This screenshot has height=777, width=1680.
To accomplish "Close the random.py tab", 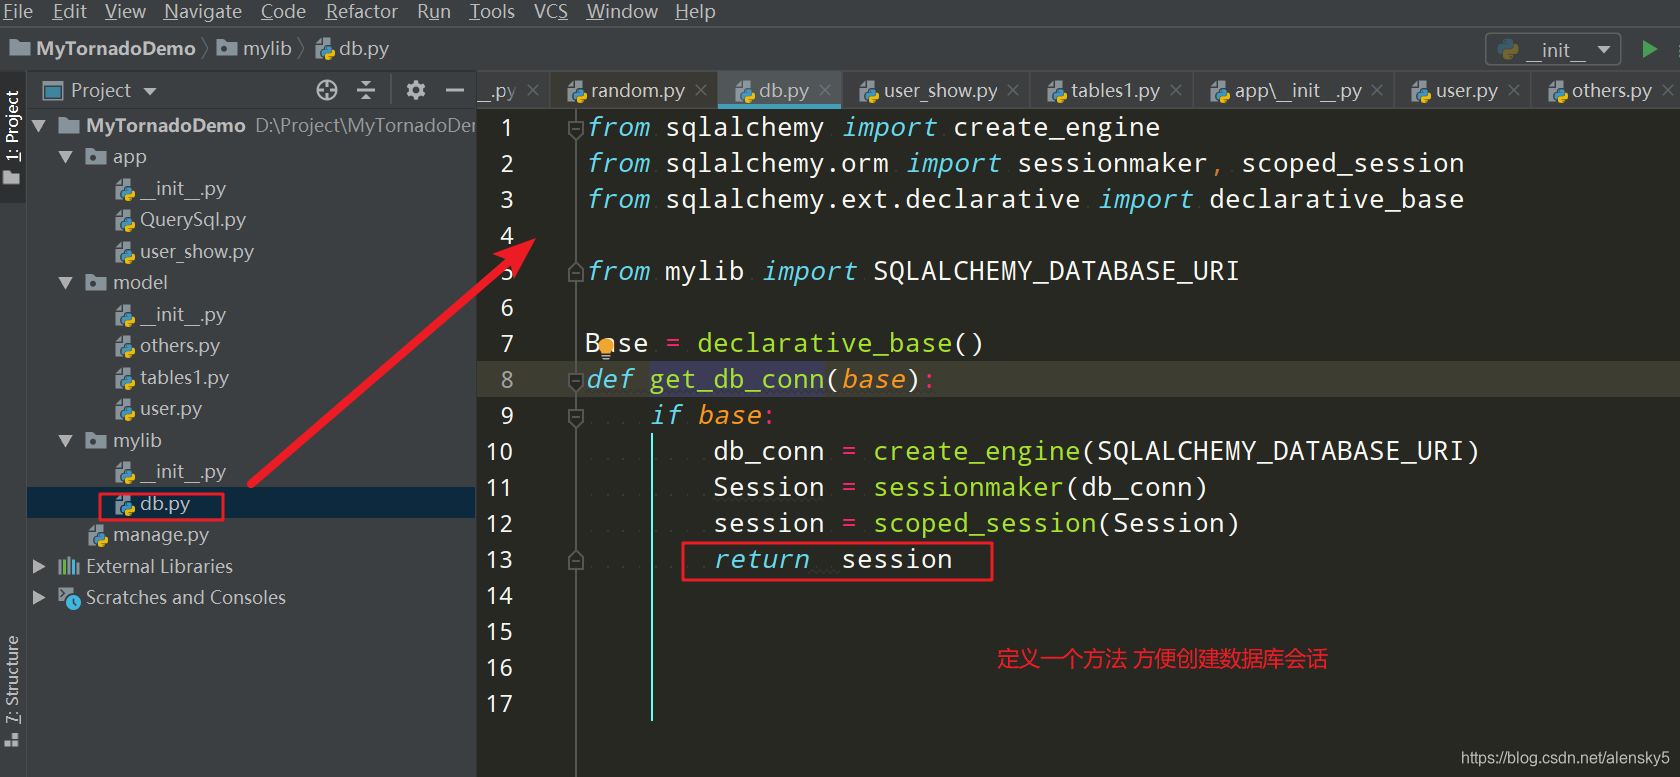I will coord(701,90).
